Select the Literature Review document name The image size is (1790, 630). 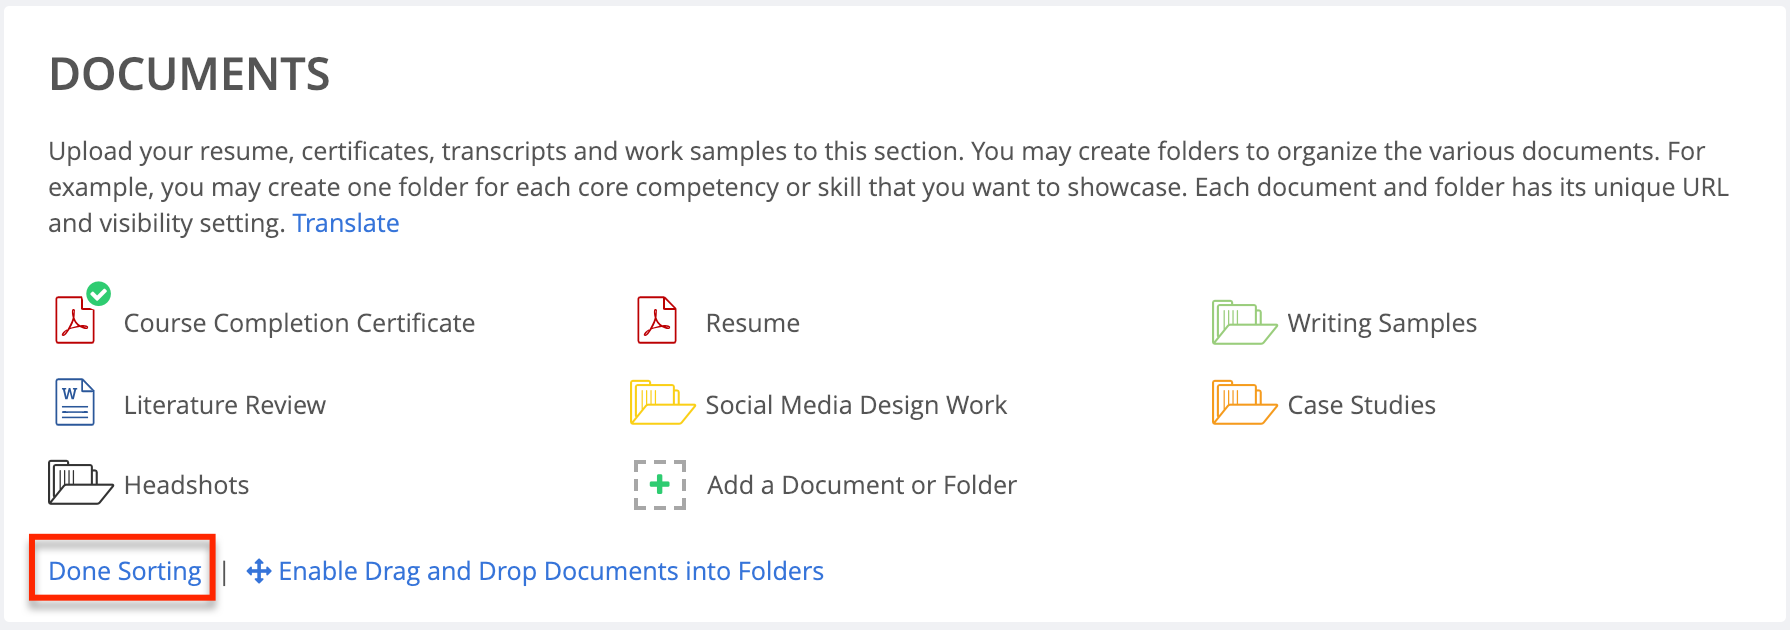point(225,405)
